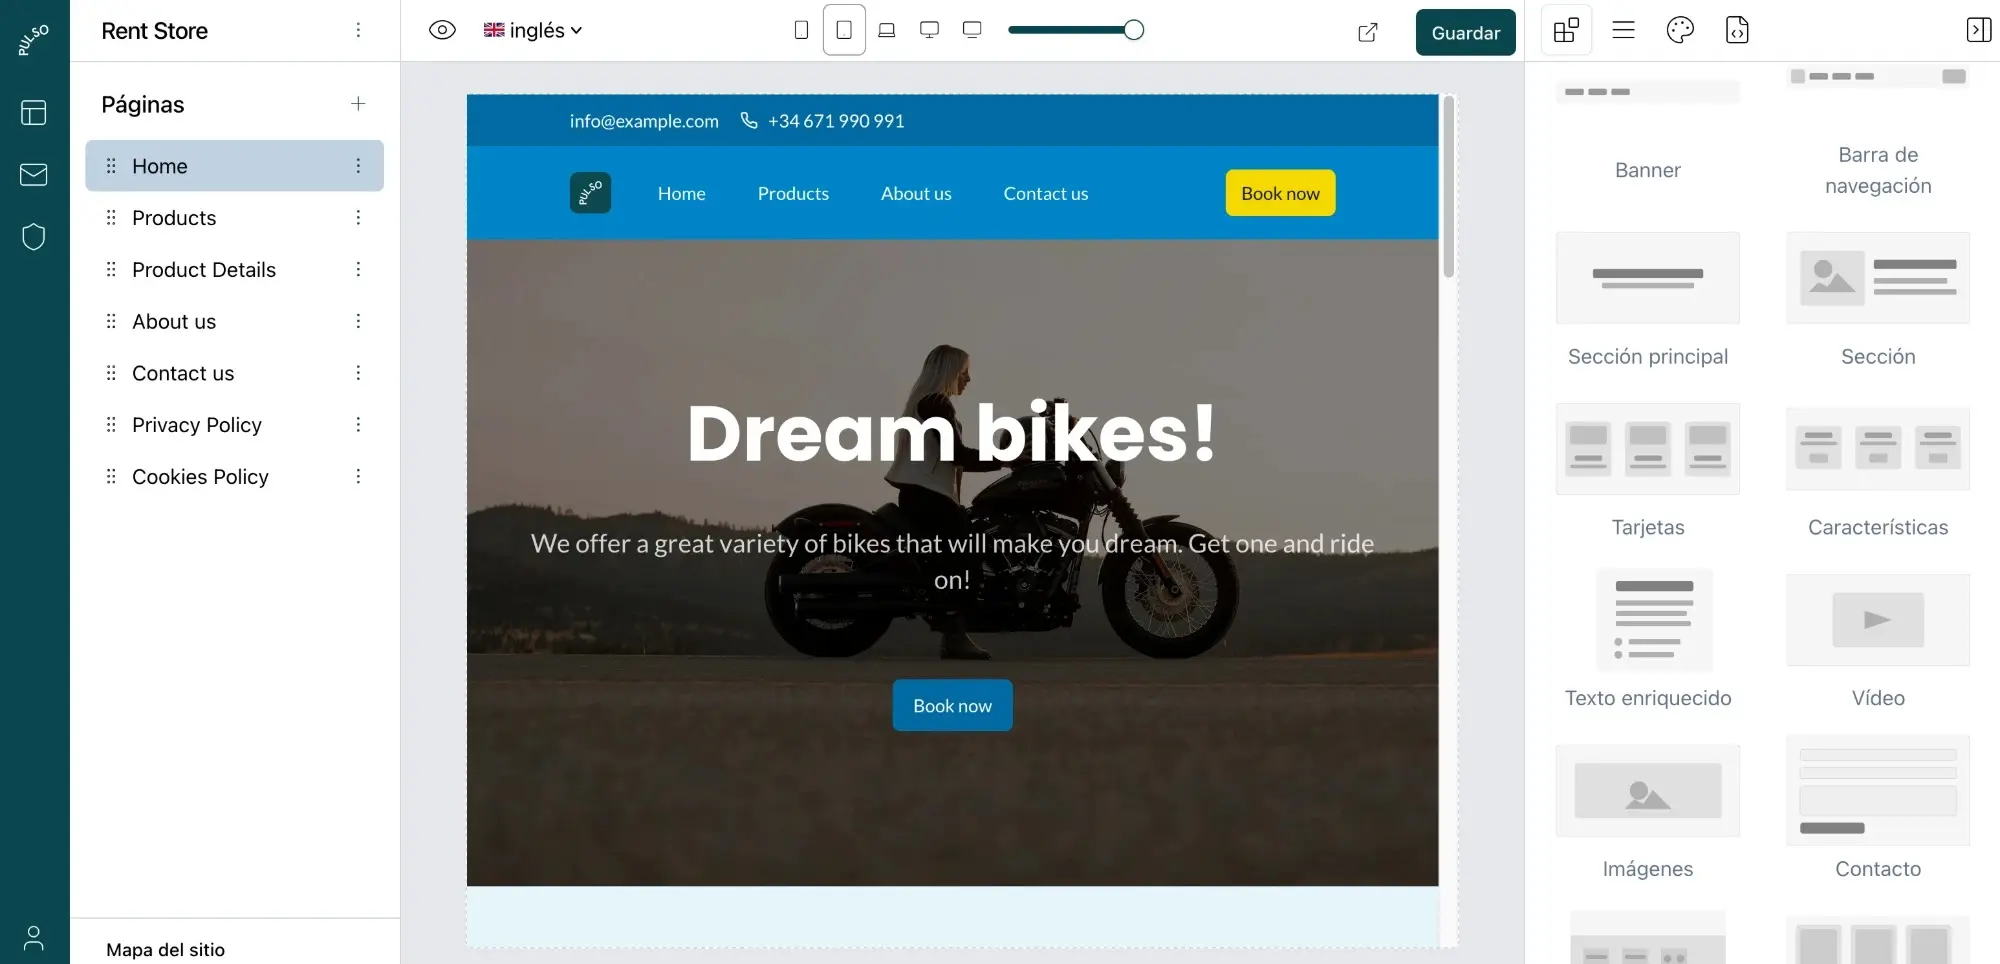2000x964 pixels.
Task: Choose the Sección principal block thumbnail
Action: (1648, 278)
